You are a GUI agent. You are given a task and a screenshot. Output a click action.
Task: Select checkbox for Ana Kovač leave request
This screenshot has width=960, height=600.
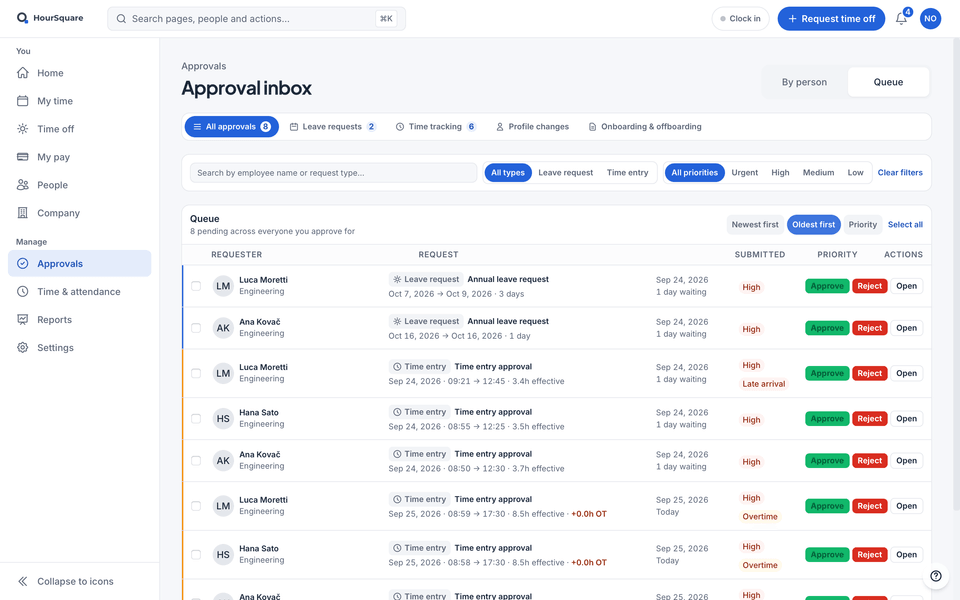point(196,328)
